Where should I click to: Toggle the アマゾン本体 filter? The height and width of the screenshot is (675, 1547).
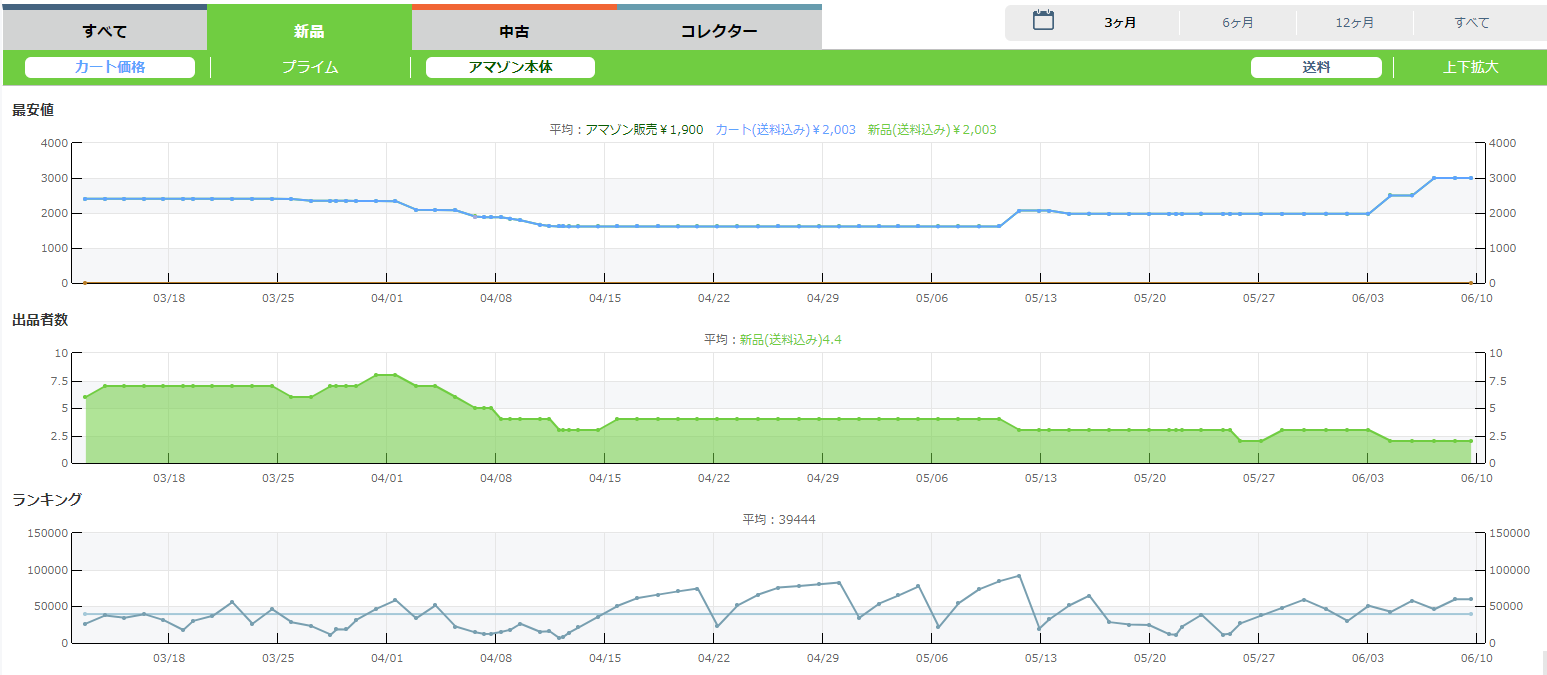[x=510, y=67]
